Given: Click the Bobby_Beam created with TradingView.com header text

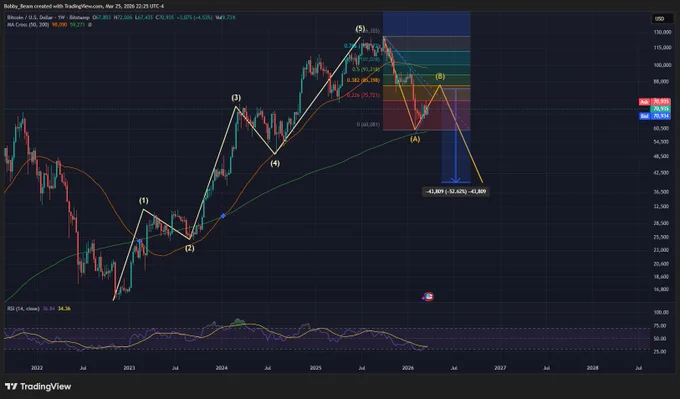Looking at the screenshot, I should click(x=84, y=6).
